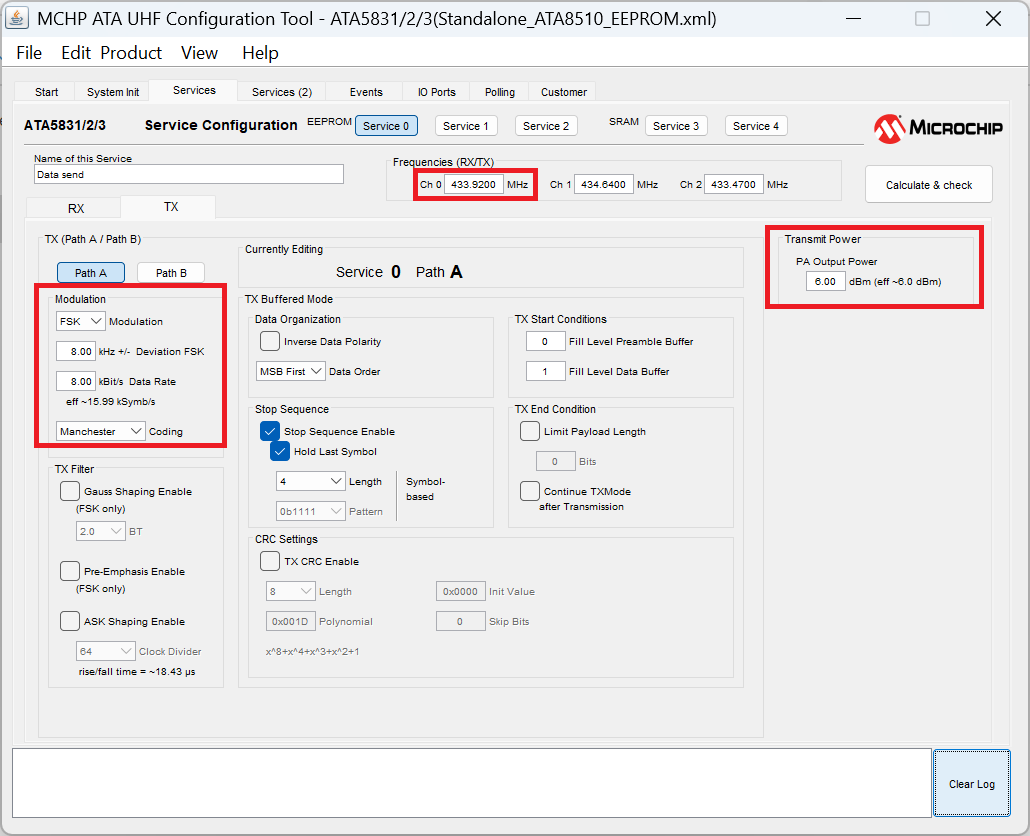Enable TX CRC checkbox
The height and width of the screenshot is (836, 1030).
coord(270,561)
